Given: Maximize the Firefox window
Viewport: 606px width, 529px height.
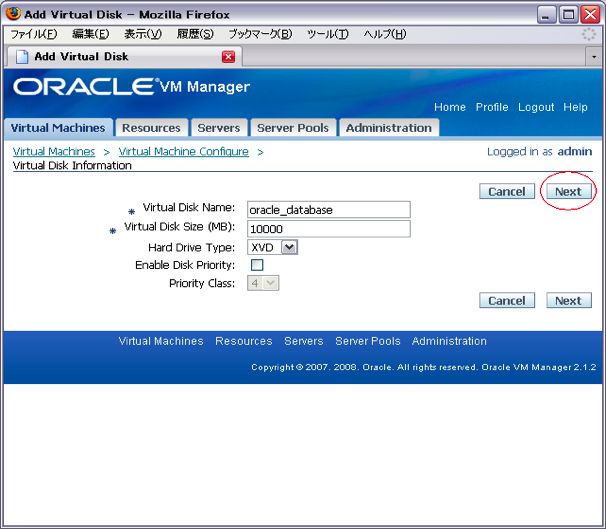Looking at the screenshot, I should coord(569,15).
